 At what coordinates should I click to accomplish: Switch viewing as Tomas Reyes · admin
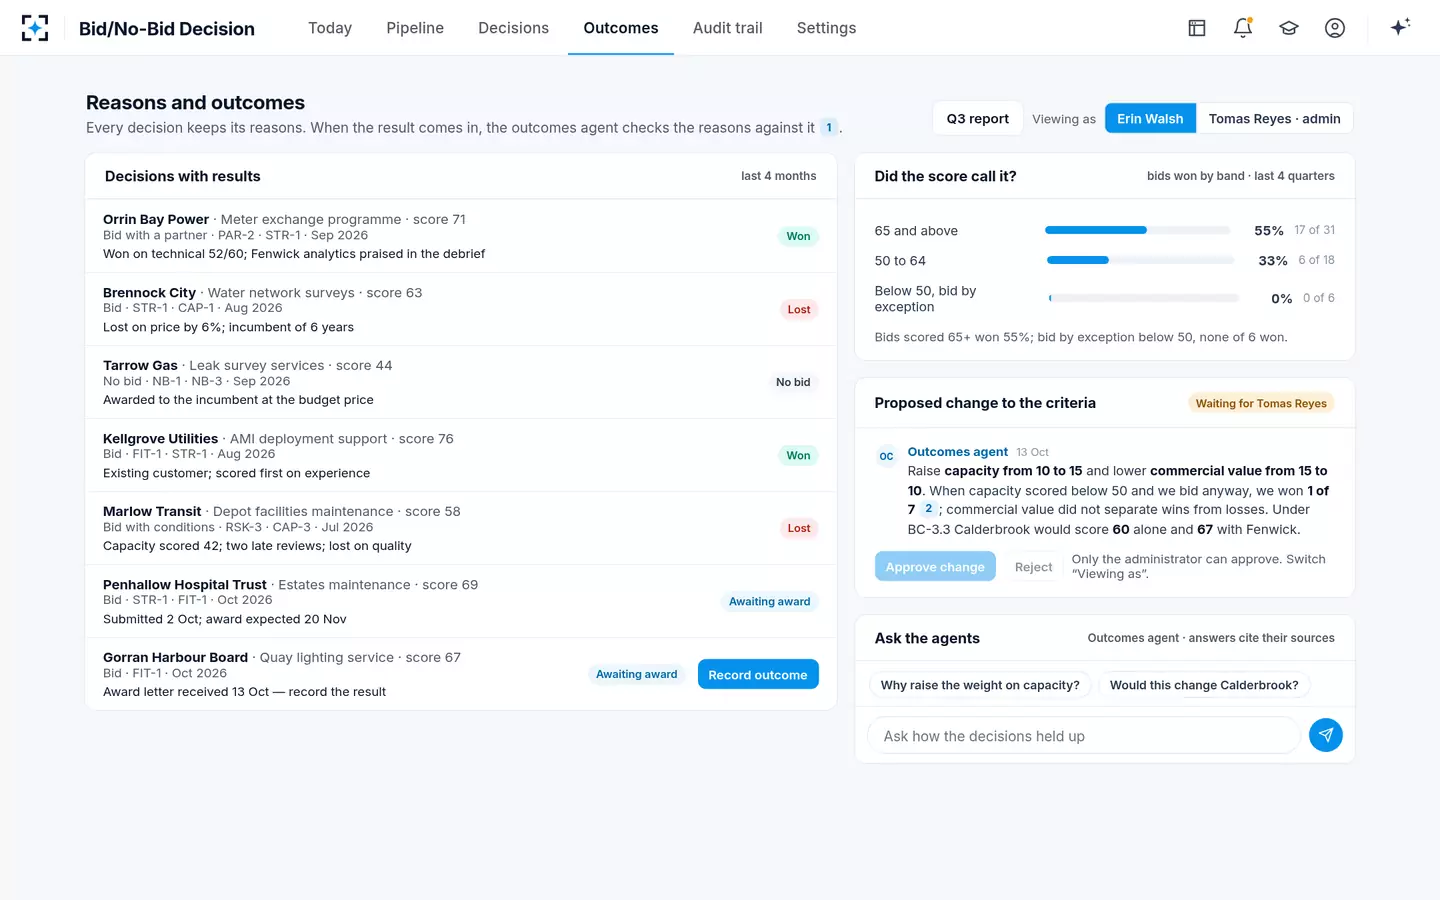pos(1274,118)
